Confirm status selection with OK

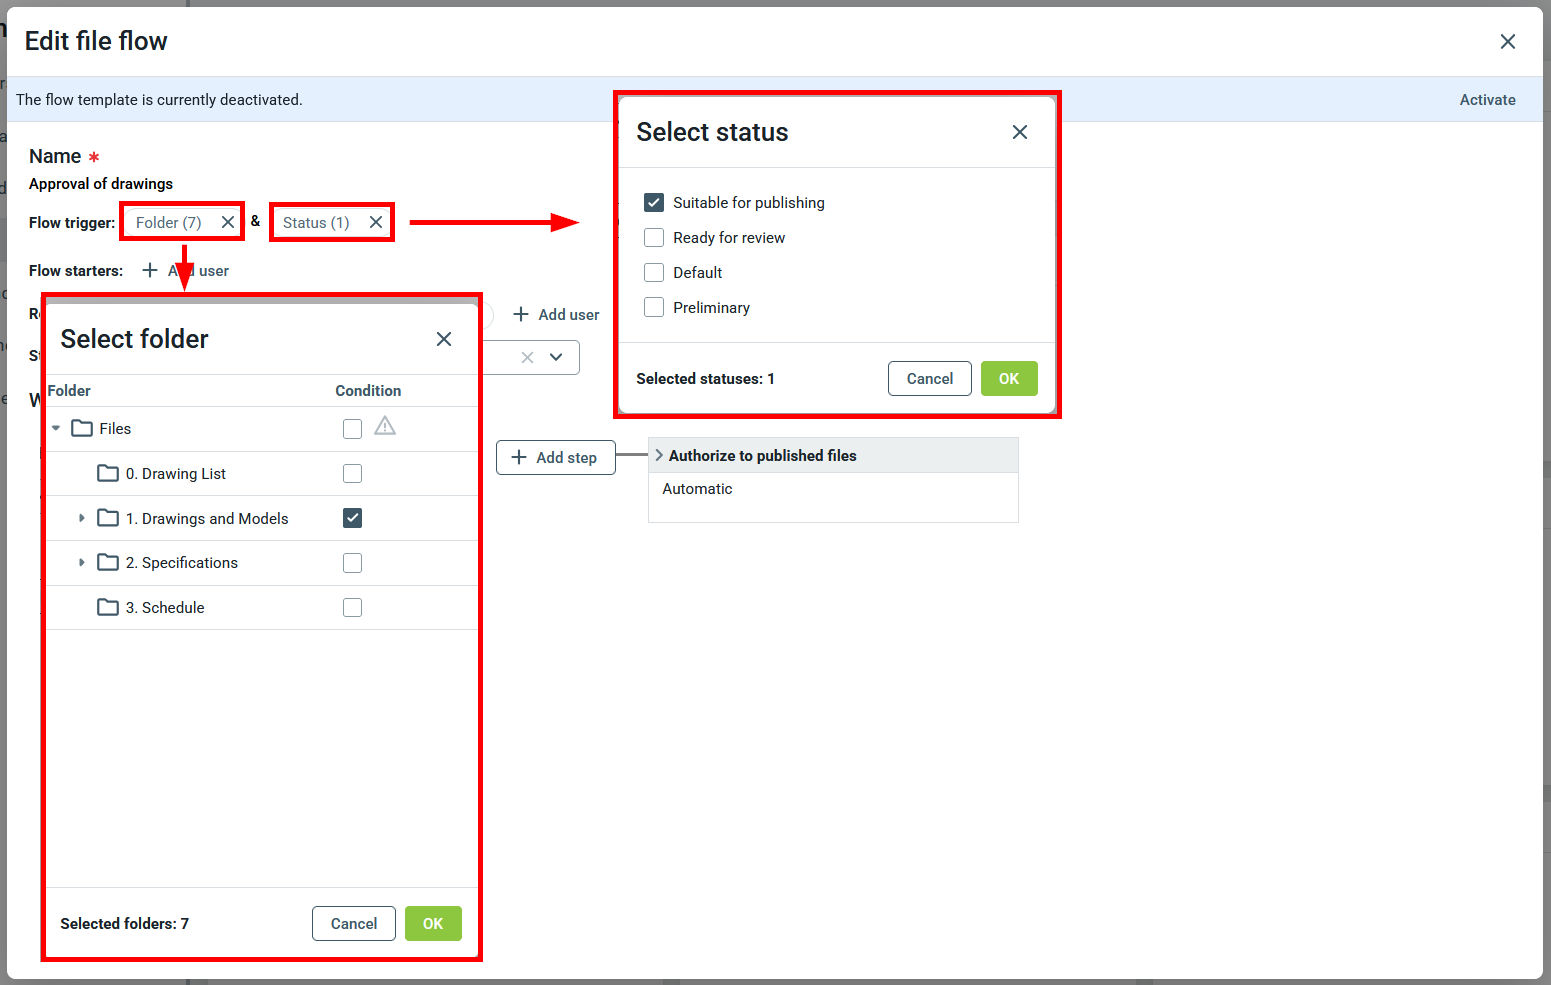click(1008, 378)
